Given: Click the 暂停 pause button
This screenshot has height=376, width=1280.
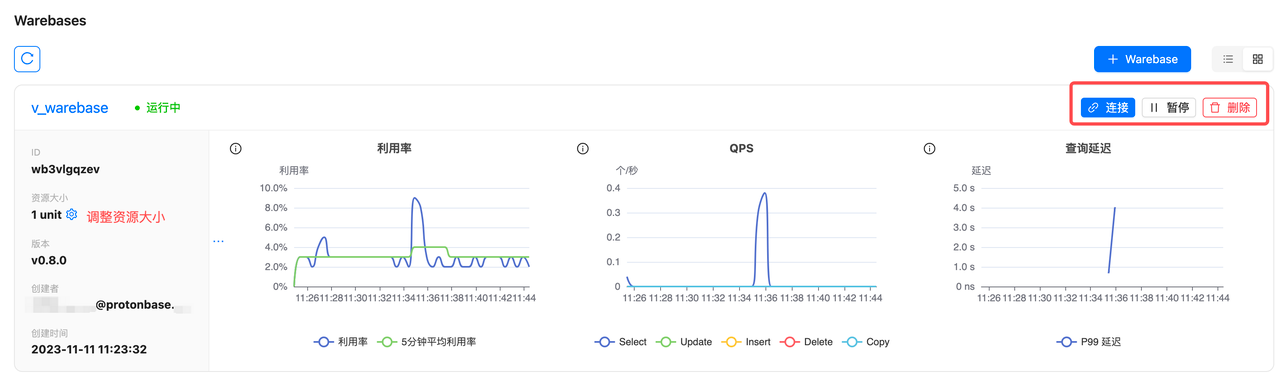Looking at the screenshot, I should click(x=1169, y=107).
